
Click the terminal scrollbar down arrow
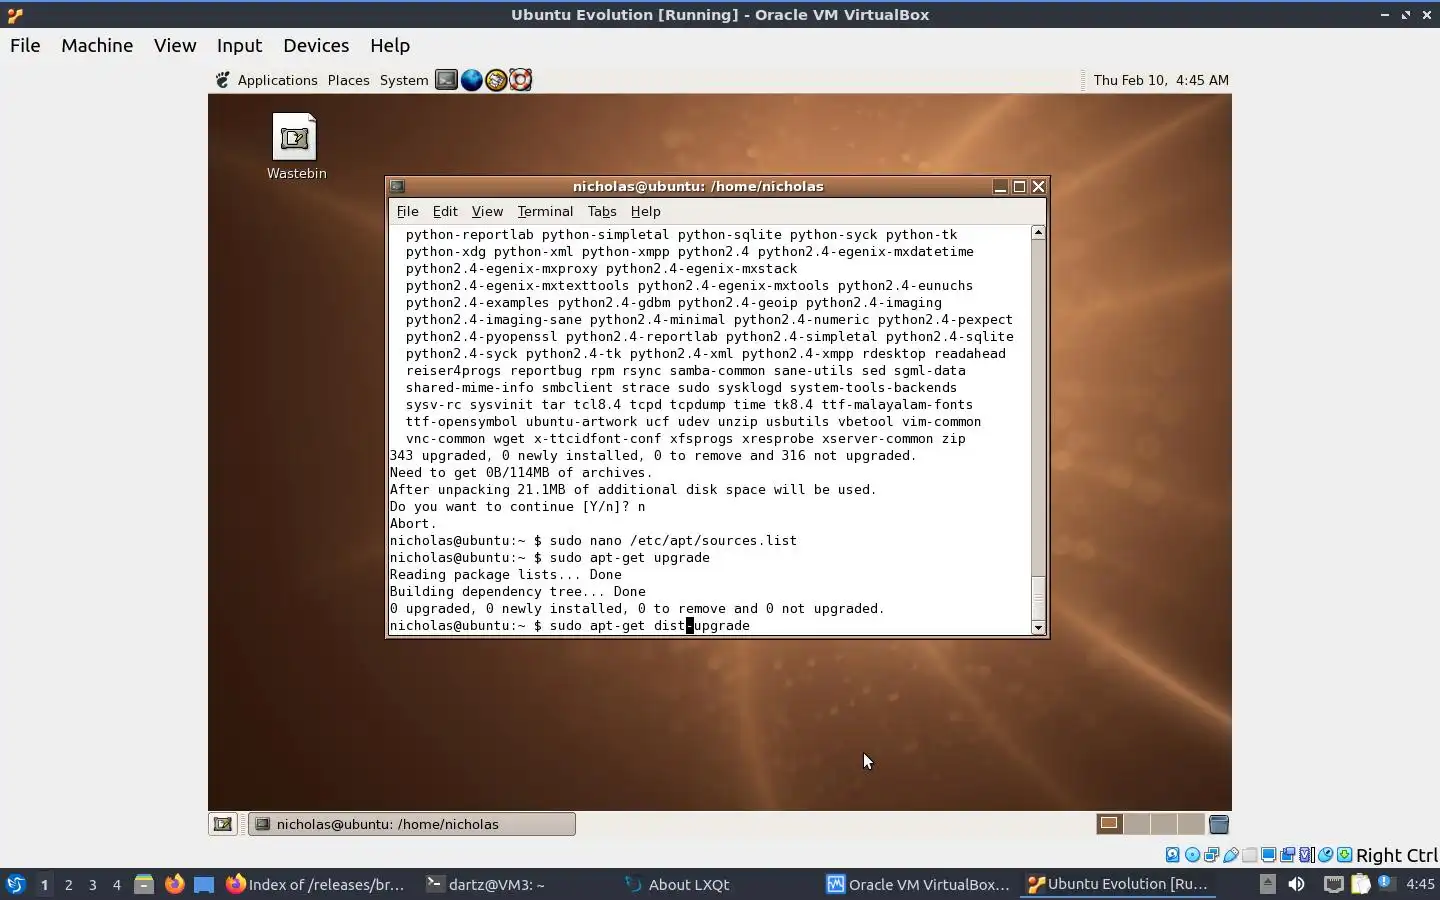pyautogui.click(x=1038, y=628)
